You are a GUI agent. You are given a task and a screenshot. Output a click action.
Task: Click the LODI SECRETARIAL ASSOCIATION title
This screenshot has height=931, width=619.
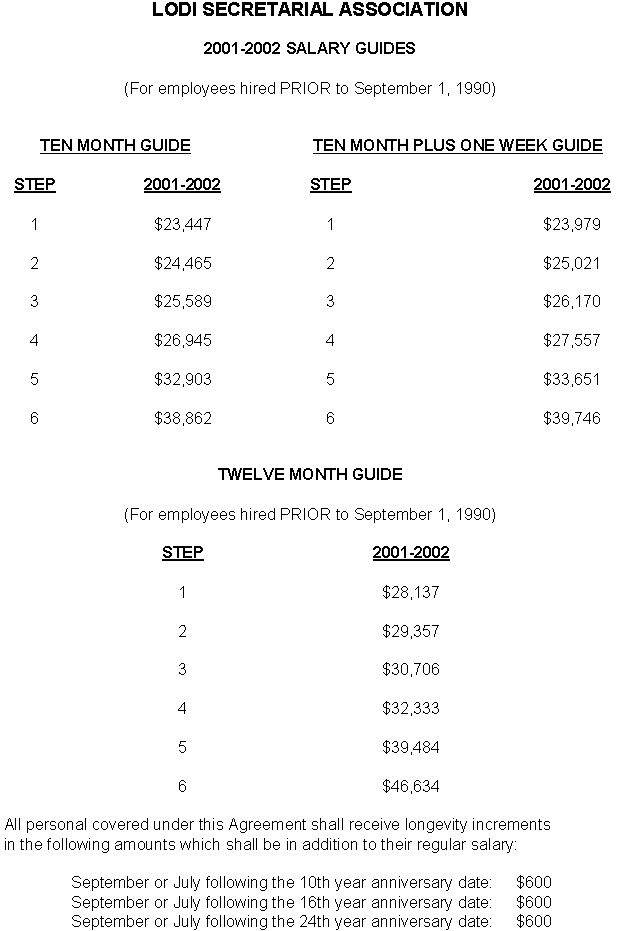(310, 10)
